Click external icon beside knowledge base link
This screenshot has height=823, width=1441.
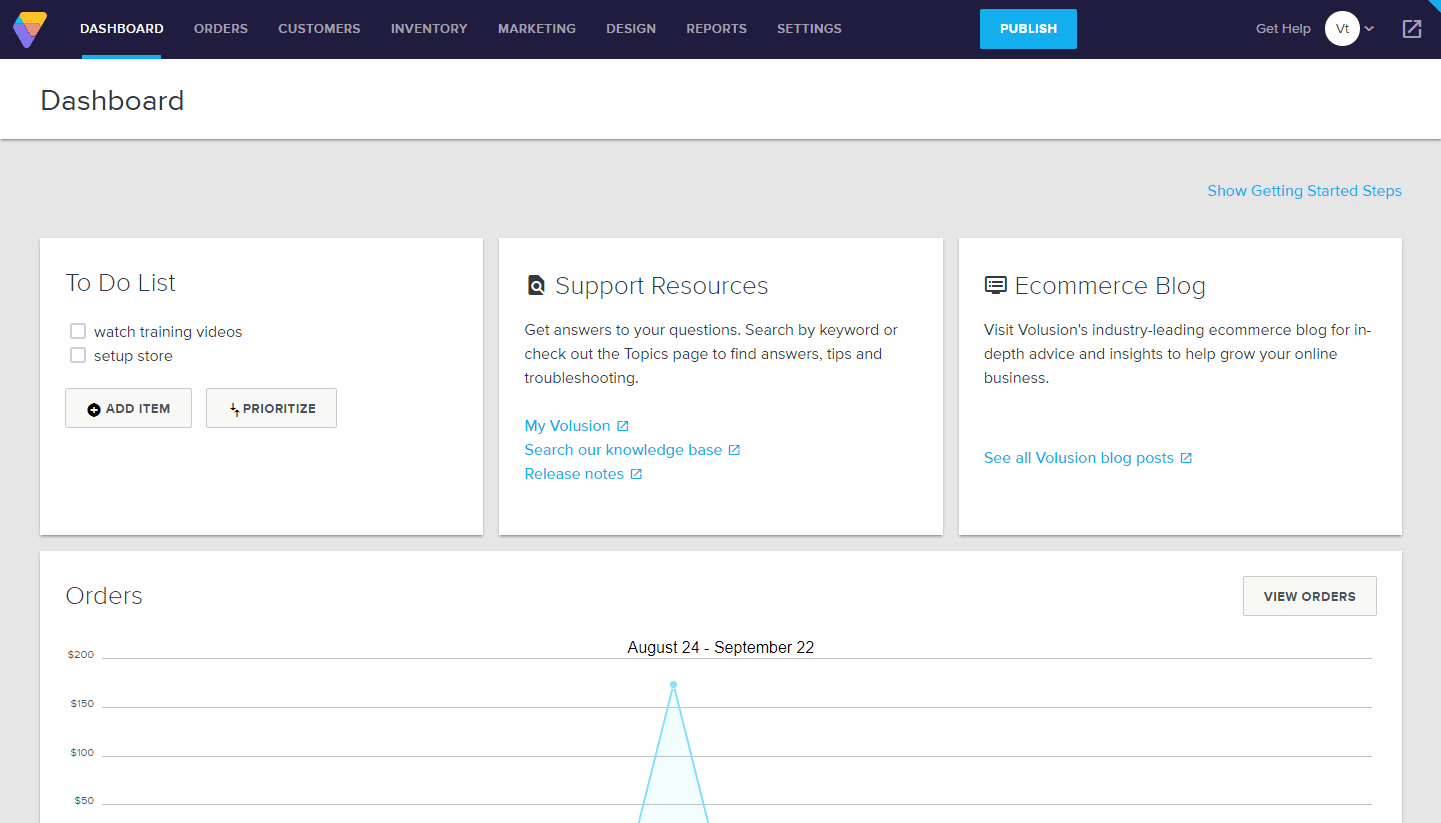(x=734, y=450)
